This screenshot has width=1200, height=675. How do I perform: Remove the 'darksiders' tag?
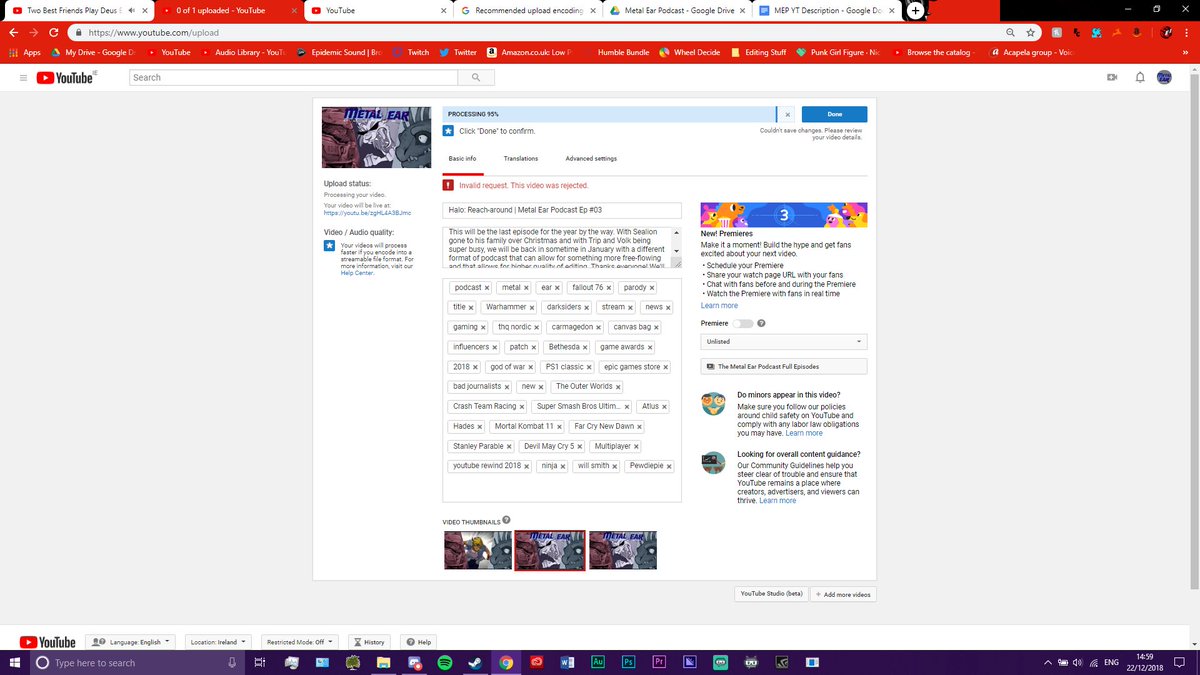587,308
